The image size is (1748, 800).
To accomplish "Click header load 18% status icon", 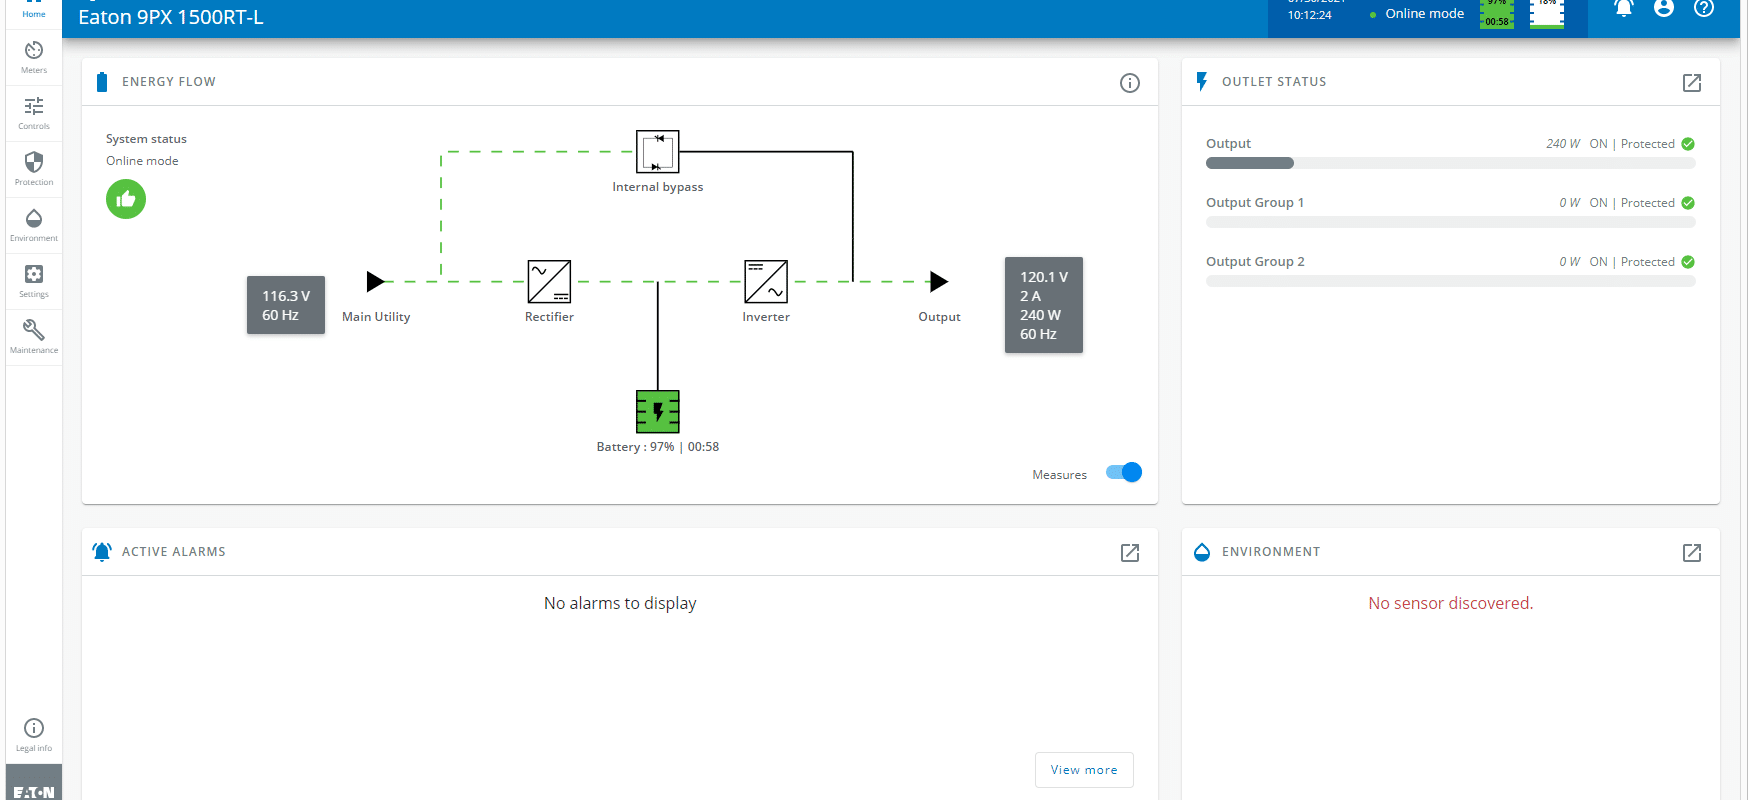I will (1547, 13).
